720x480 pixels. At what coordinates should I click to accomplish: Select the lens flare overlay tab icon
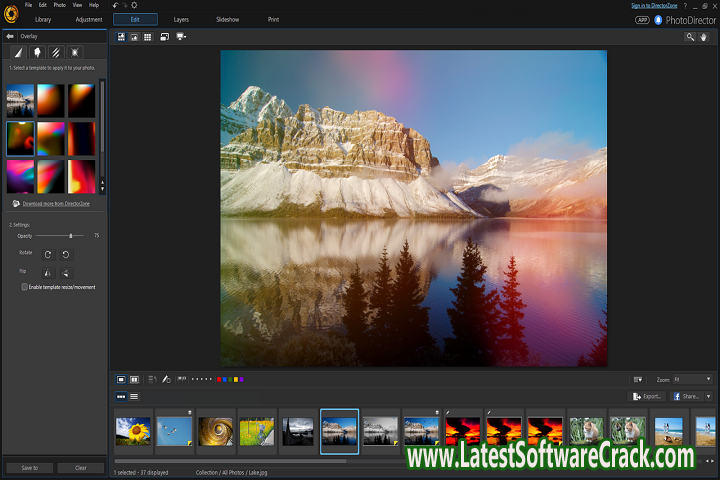coord(75,52)
